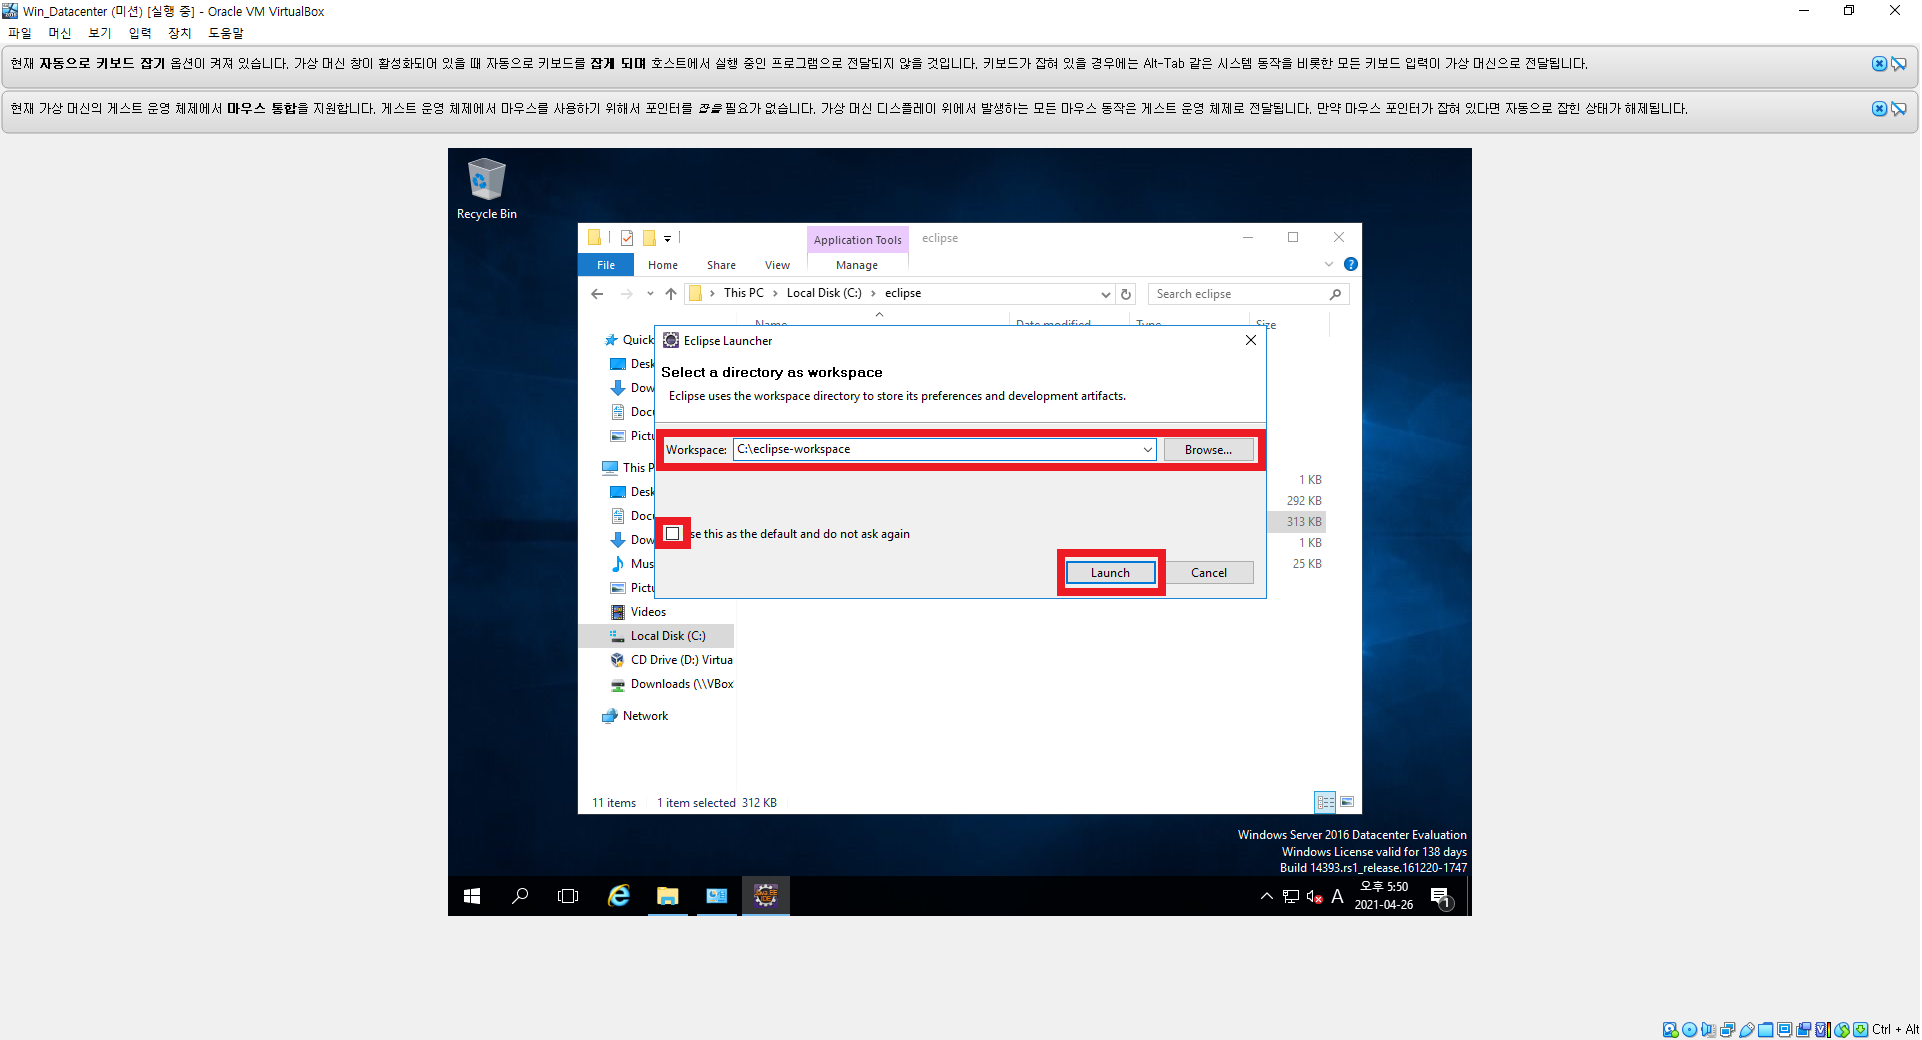Expand the ribbon with the chevron

click(1329, 264)
